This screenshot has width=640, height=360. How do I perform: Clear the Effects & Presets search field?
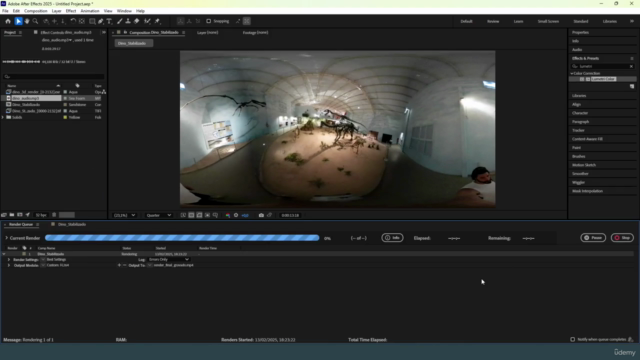click(631, 66)
